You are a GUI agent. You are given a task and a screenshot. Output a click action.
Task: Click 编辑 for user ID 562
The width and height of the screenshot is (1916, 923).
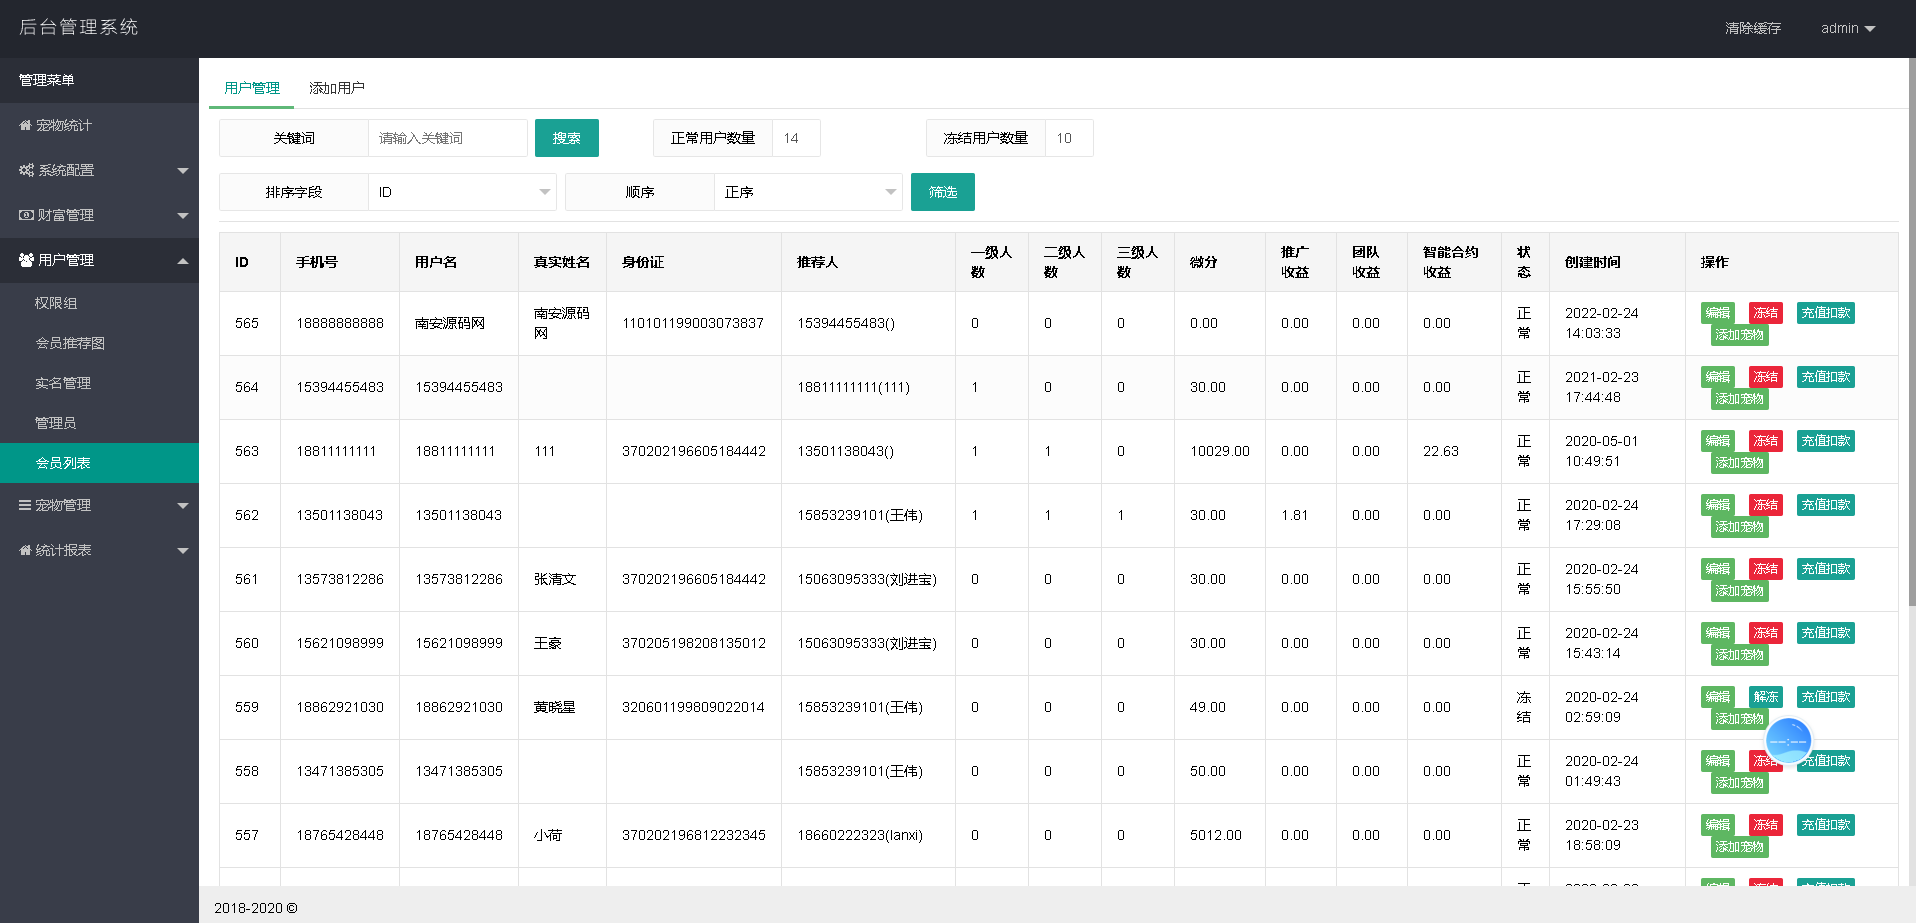tap(1718, 505)
